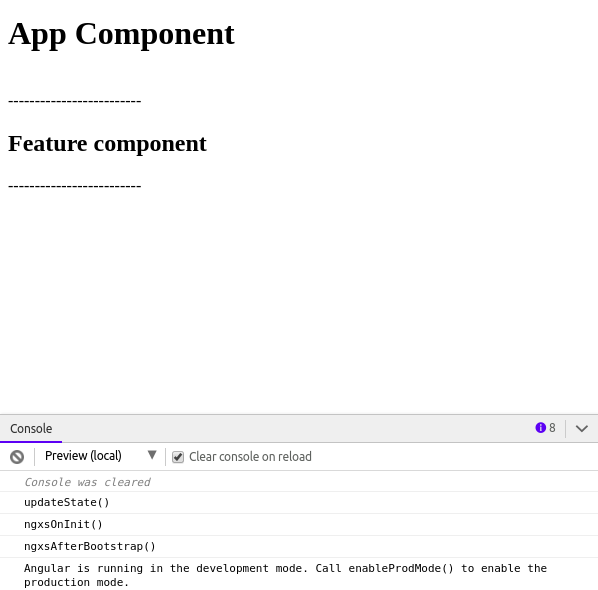598x590 pixels.
Task: Open the Preview (local) context dropdown
Action: [x=100, y=456]
